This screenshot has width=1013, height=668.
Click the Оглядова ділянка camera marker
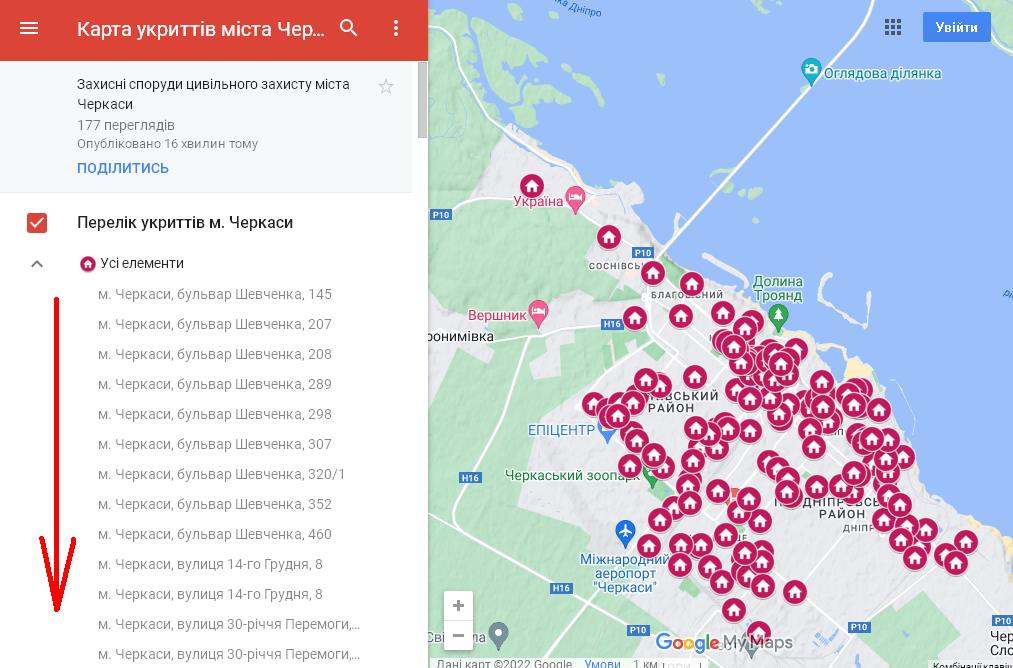(812, 70)
